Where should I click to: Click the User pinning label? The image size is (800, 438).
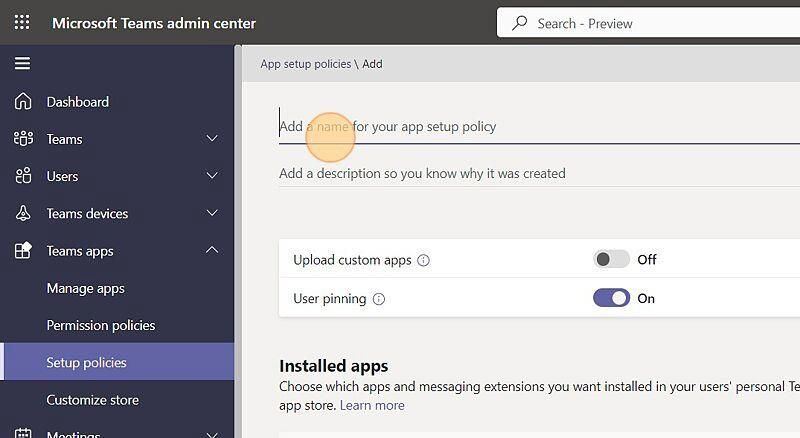(x=330, y=299)
